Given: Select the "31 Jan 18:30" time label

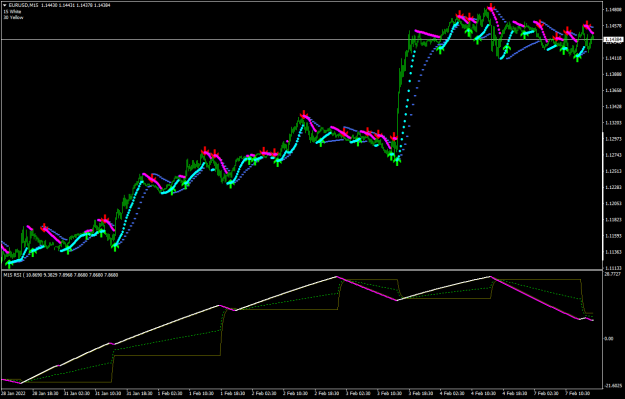Looking at the screenshot, I should pos(139,393).
